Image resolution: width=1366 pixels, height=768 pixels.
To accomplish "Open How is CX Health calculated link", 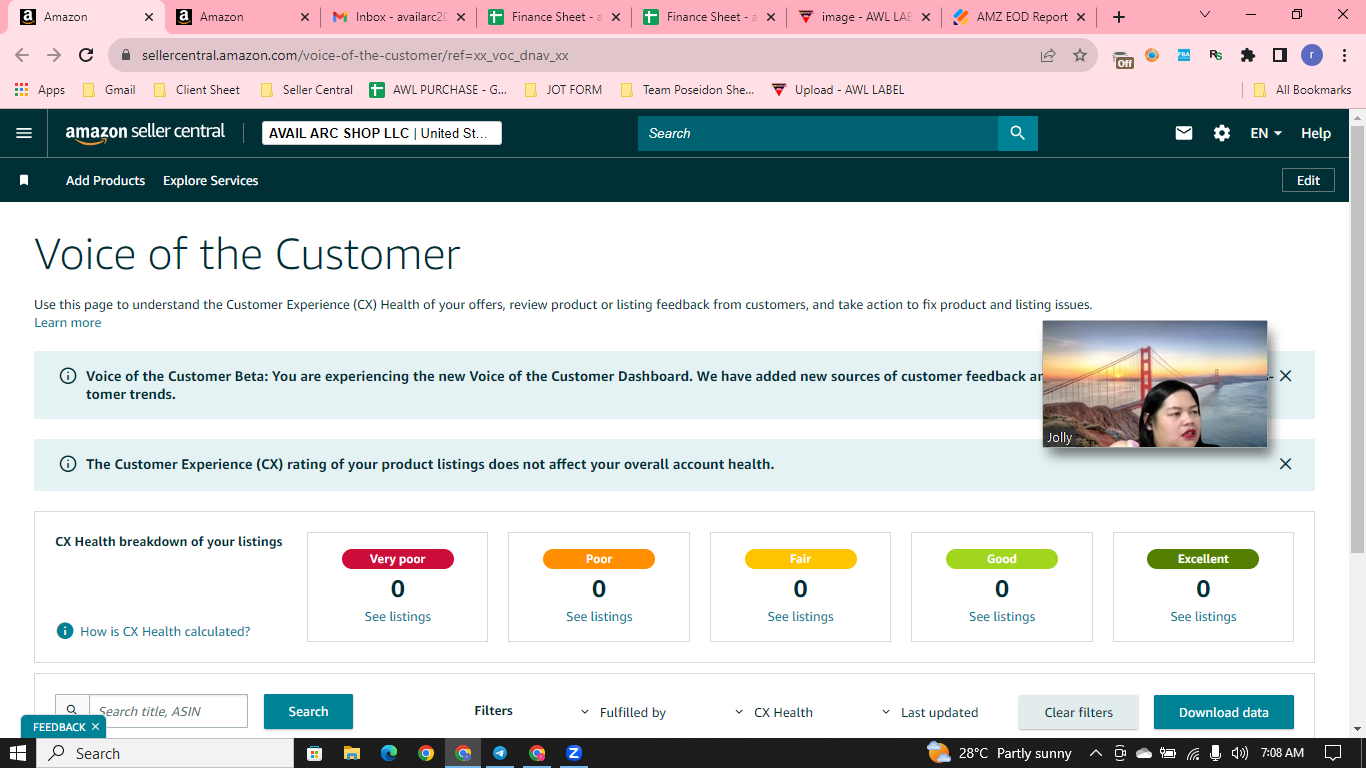I will point(165,632).
